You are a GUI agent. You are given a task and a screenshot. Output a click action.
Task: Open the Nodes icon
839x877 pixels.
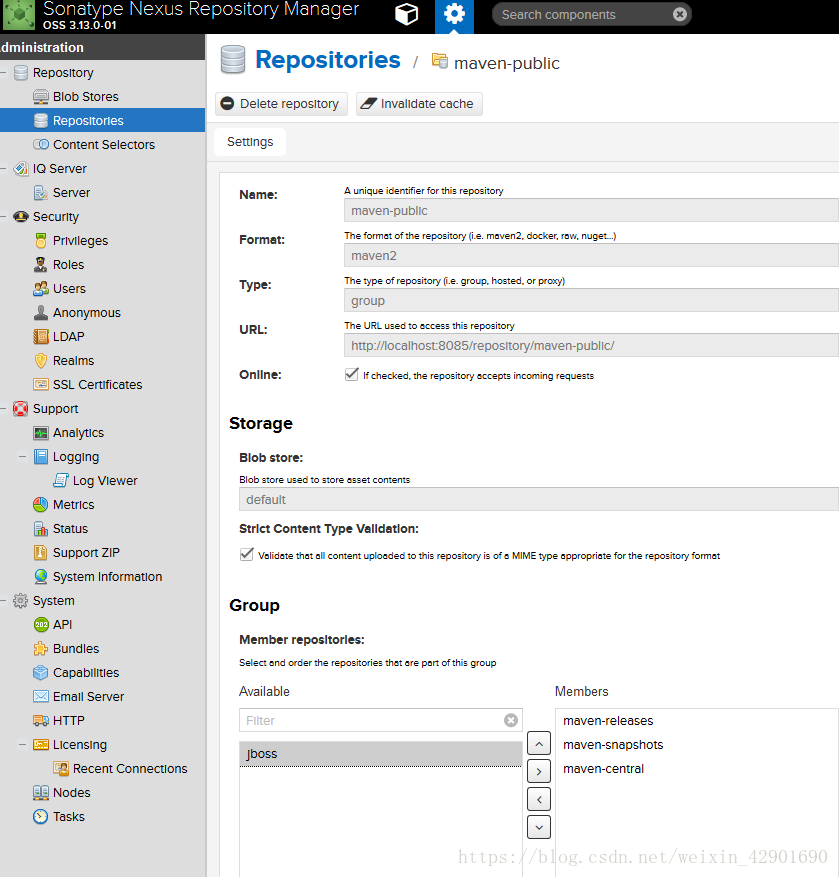[41, 793]
